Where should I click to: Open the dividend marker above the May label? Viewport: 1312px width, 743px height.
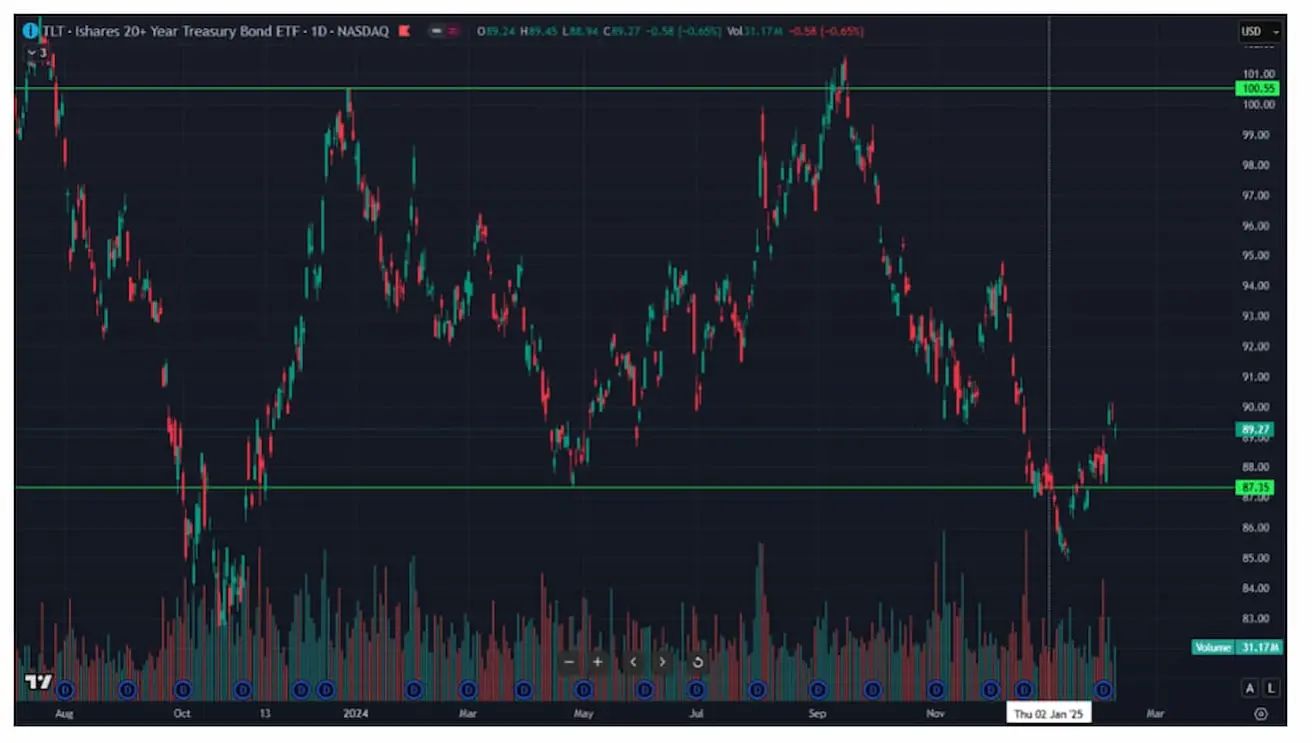tap(584, 689)
